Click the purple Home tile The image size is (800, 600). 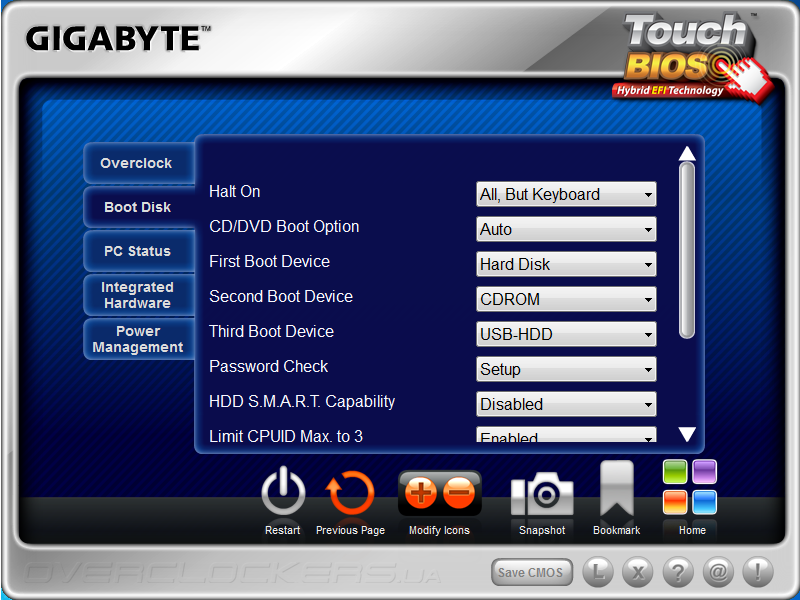coord(705,471)
